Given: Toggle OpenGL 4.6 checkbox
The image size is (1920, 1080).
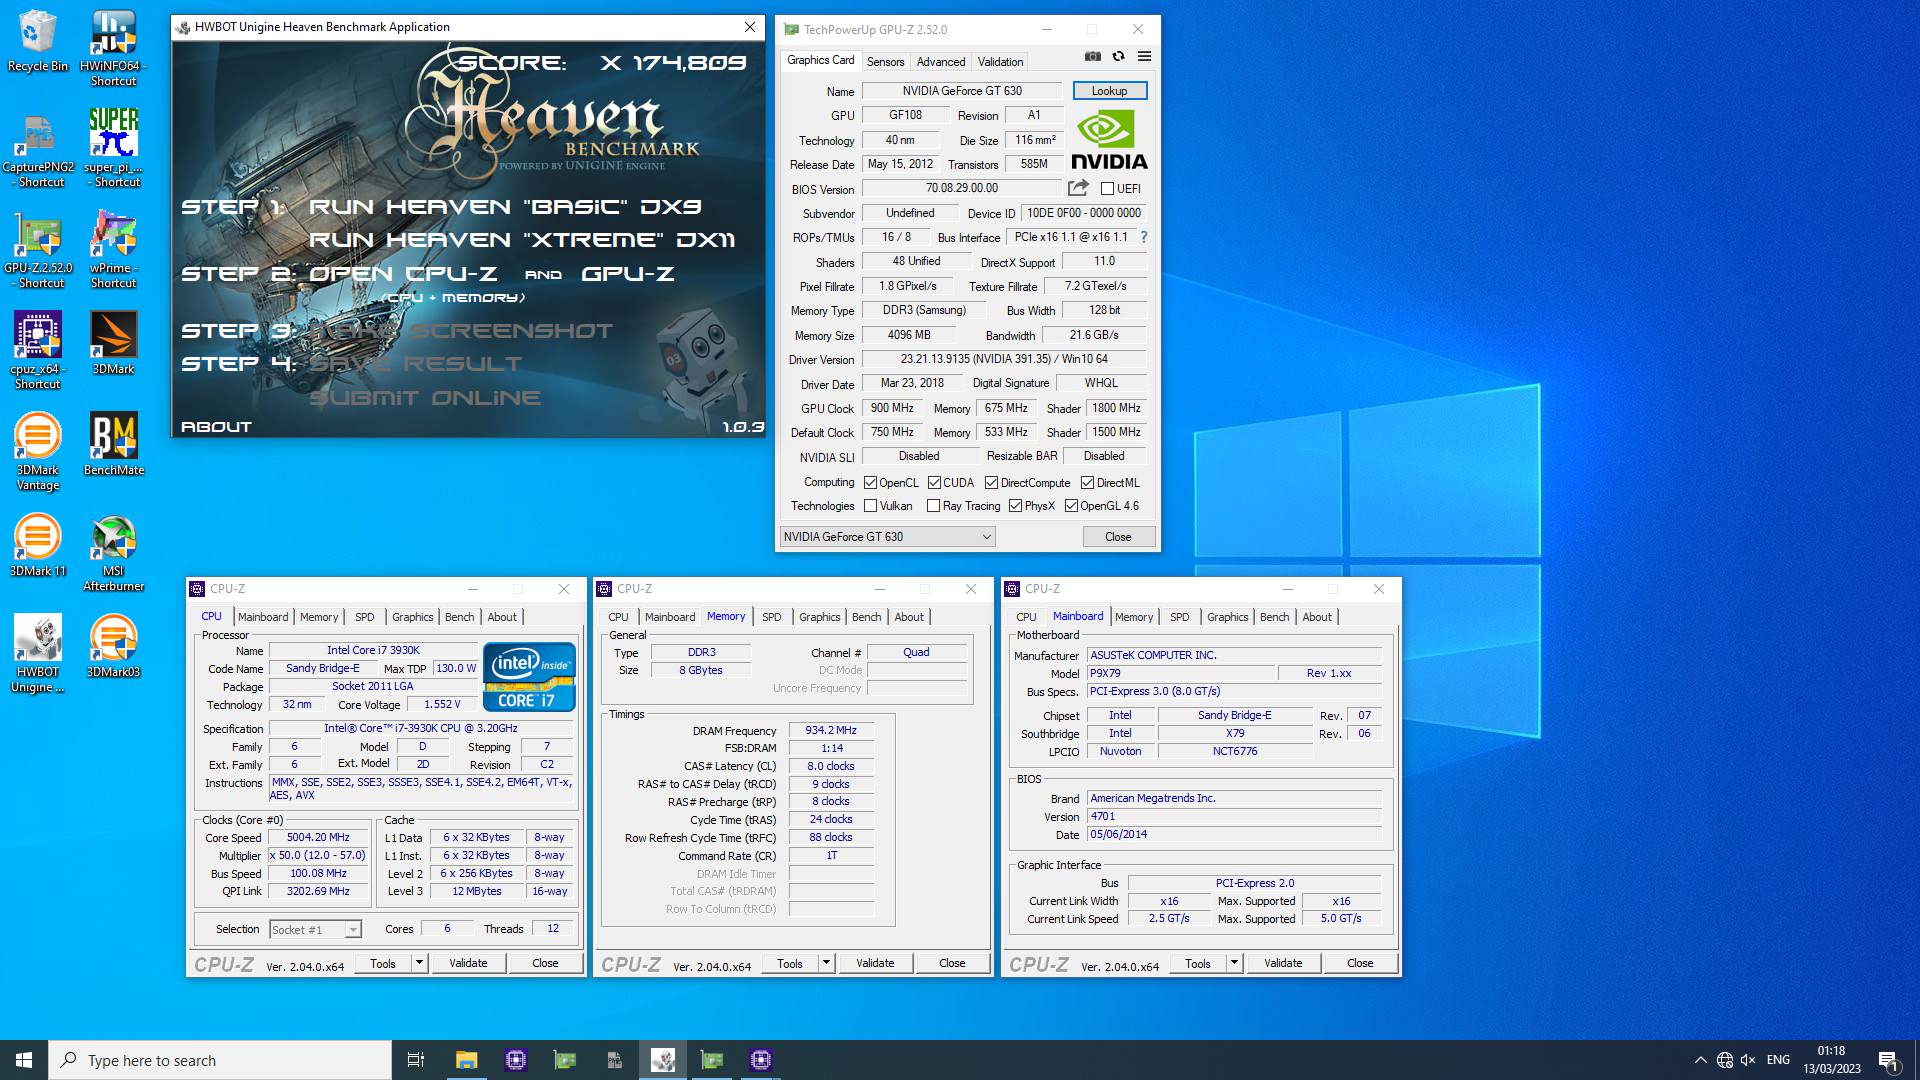Looking at the screenshot, I should coord(1071,506).
